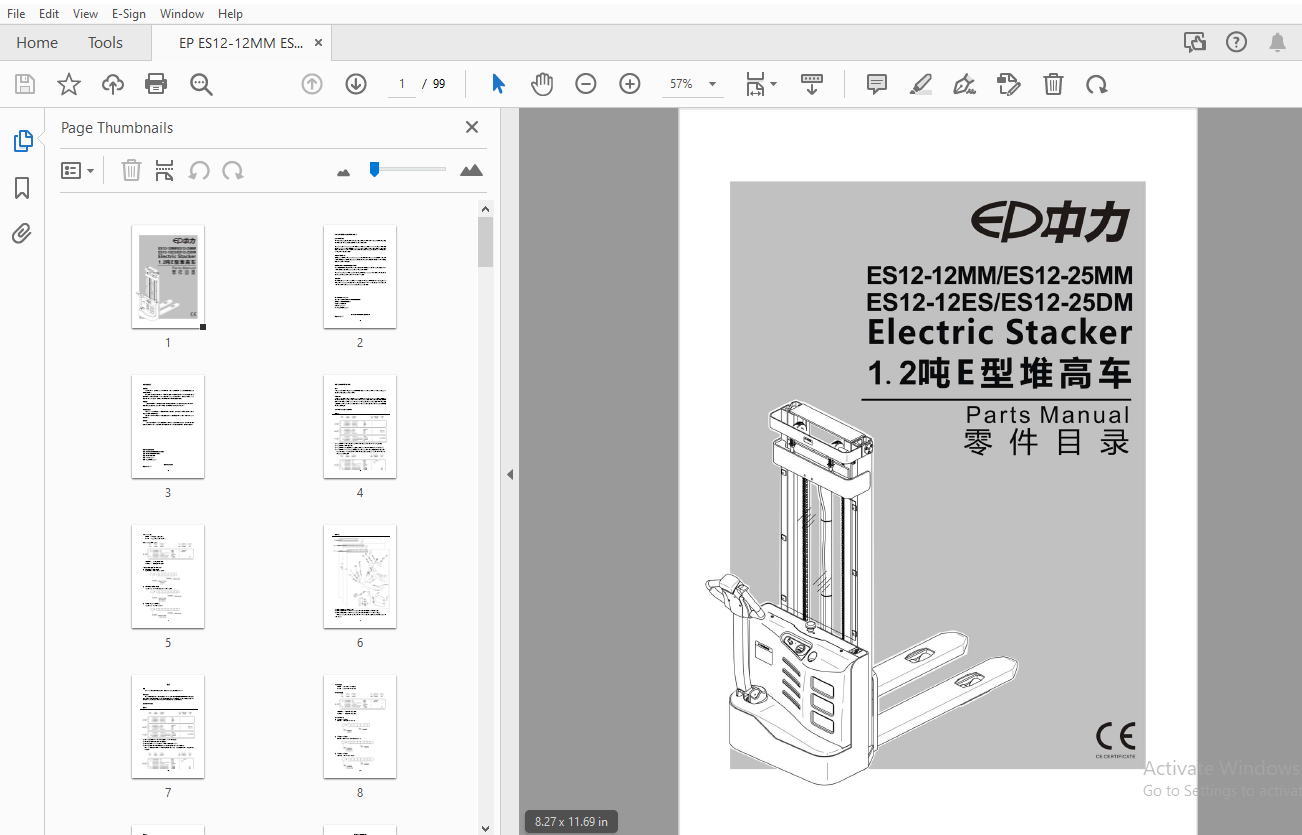This screenshot has height=835, width=1302.
Task: Enlarge thumbnail size large mountain icon
Action: coord(471,170)
